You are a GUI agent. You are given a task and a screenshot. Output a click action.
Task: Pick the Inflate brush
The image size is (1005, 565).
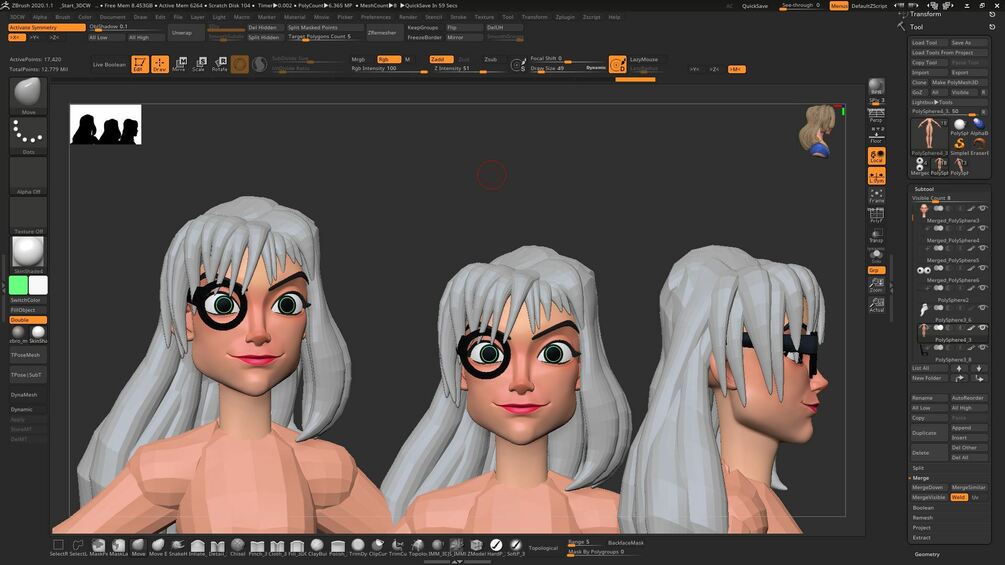point(197,546)
